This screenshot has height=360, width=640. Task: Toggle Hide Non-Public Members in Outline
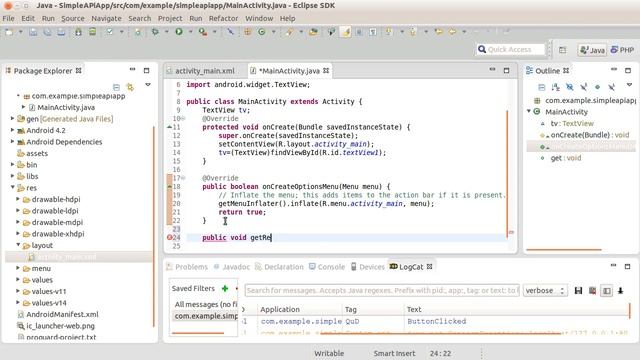598,87
